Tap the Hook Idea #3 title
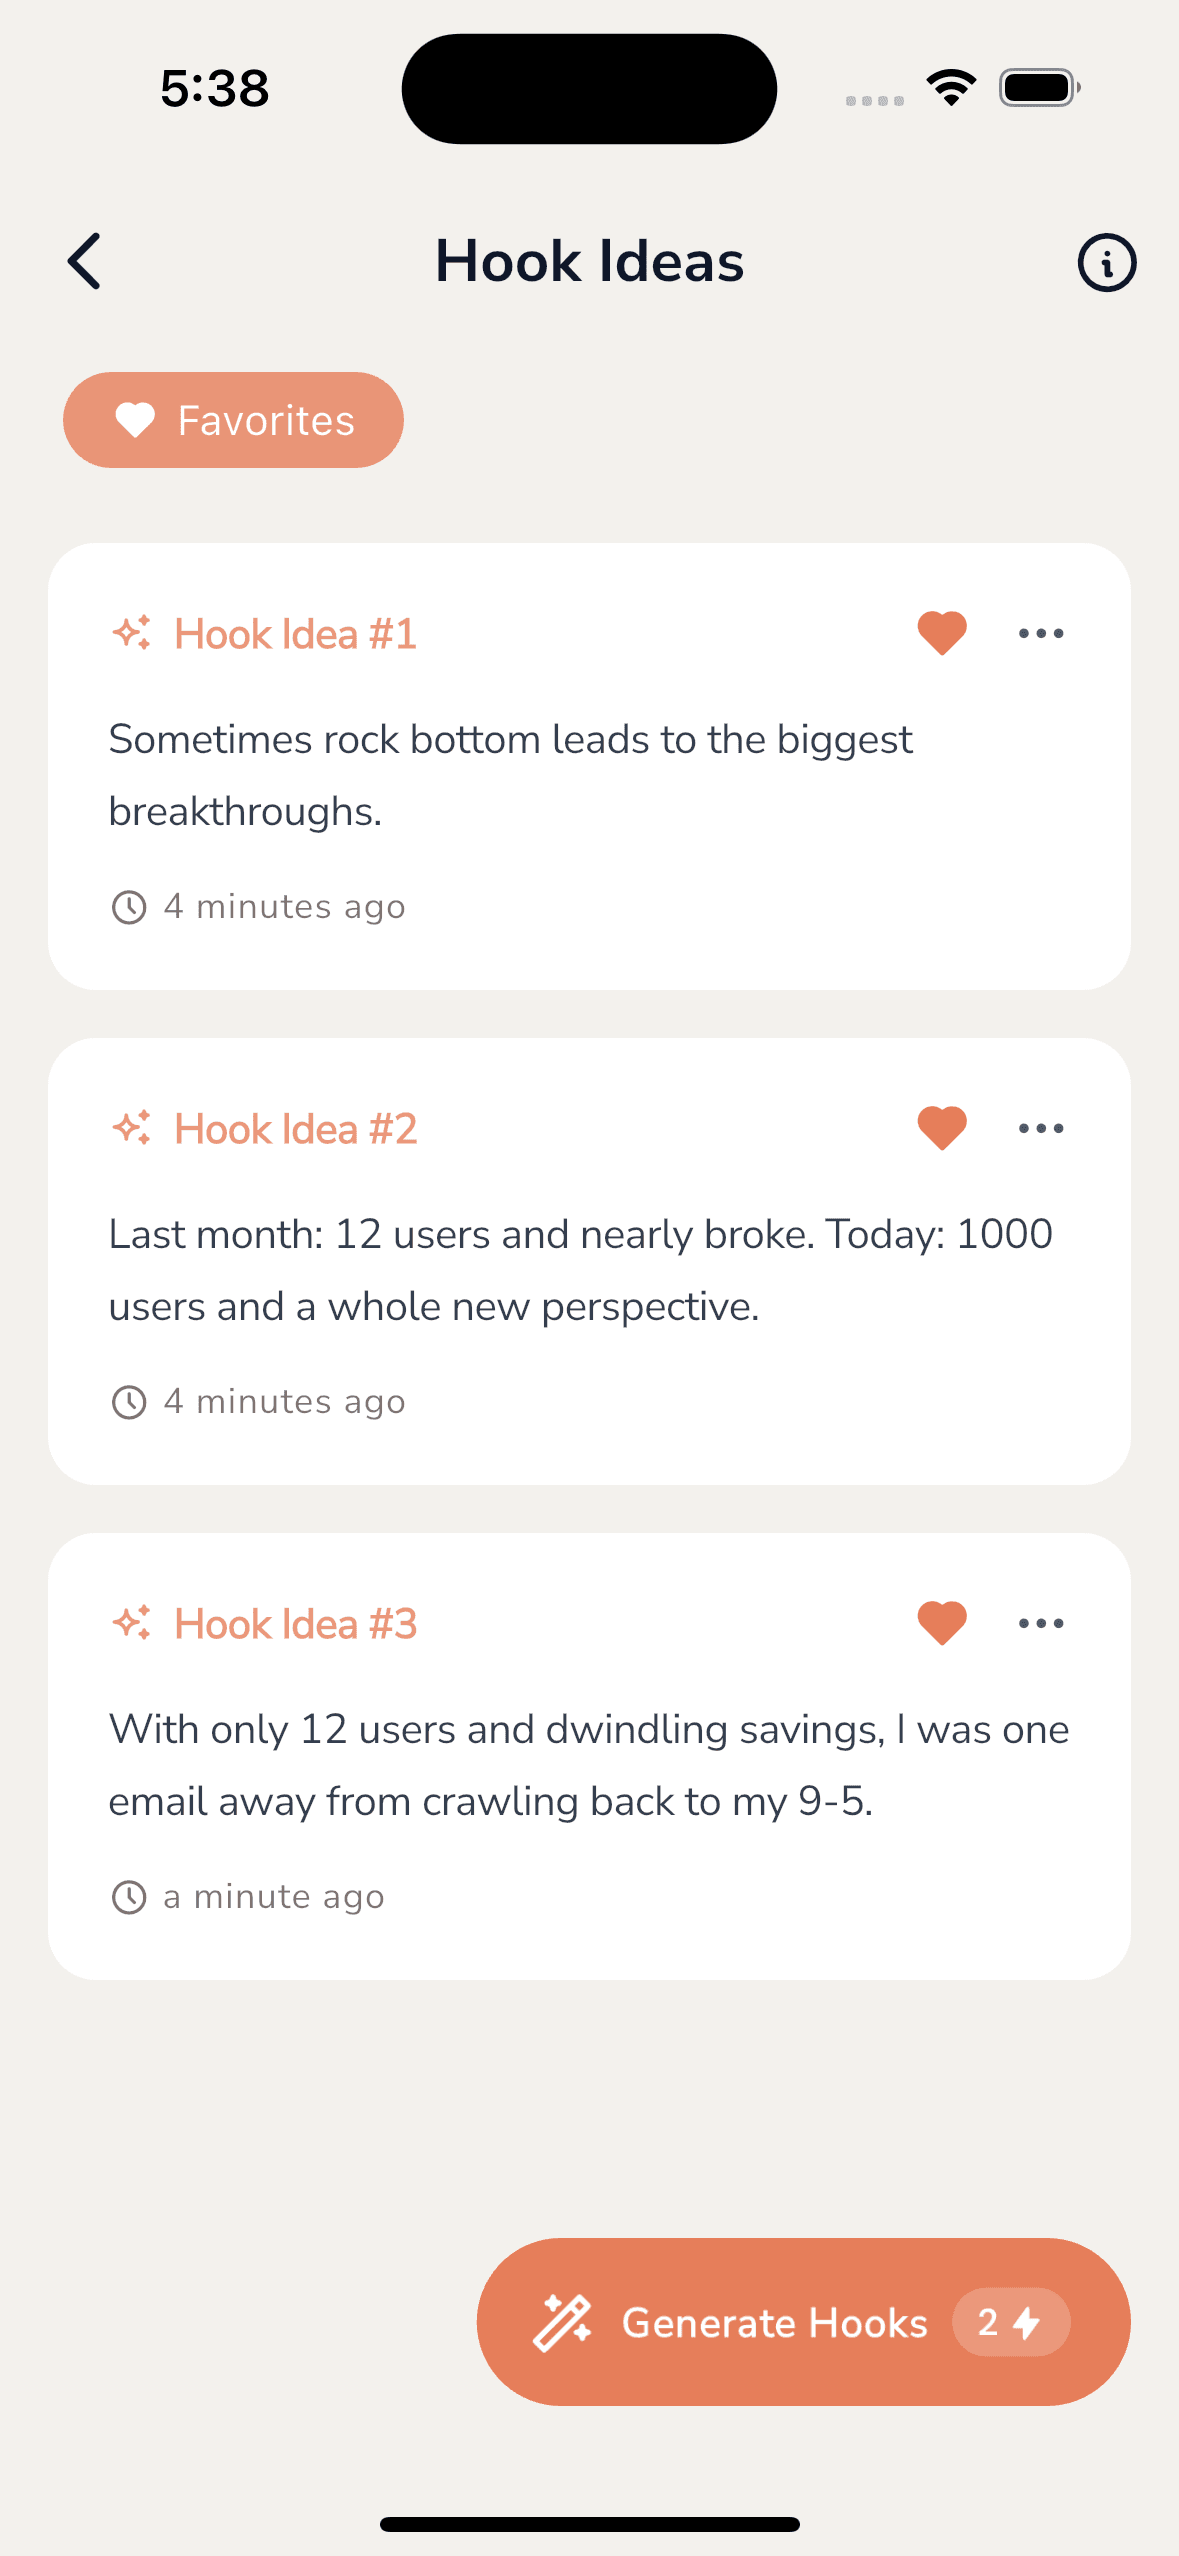 click(295, 1624)
